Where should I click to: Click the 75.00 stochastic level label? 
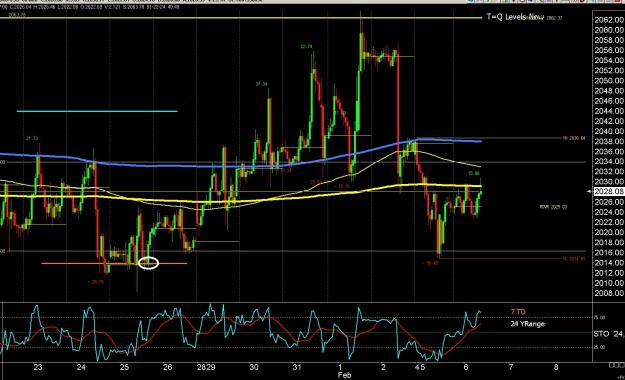click(600, 318)
